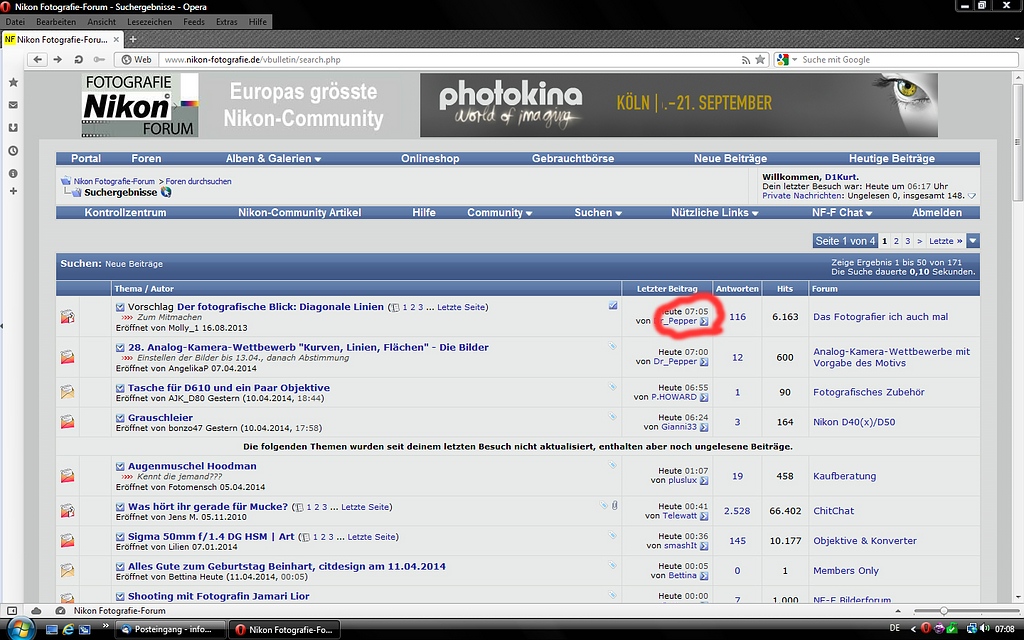
Task: Expand the Community dropdown
Action: (500, 213)
